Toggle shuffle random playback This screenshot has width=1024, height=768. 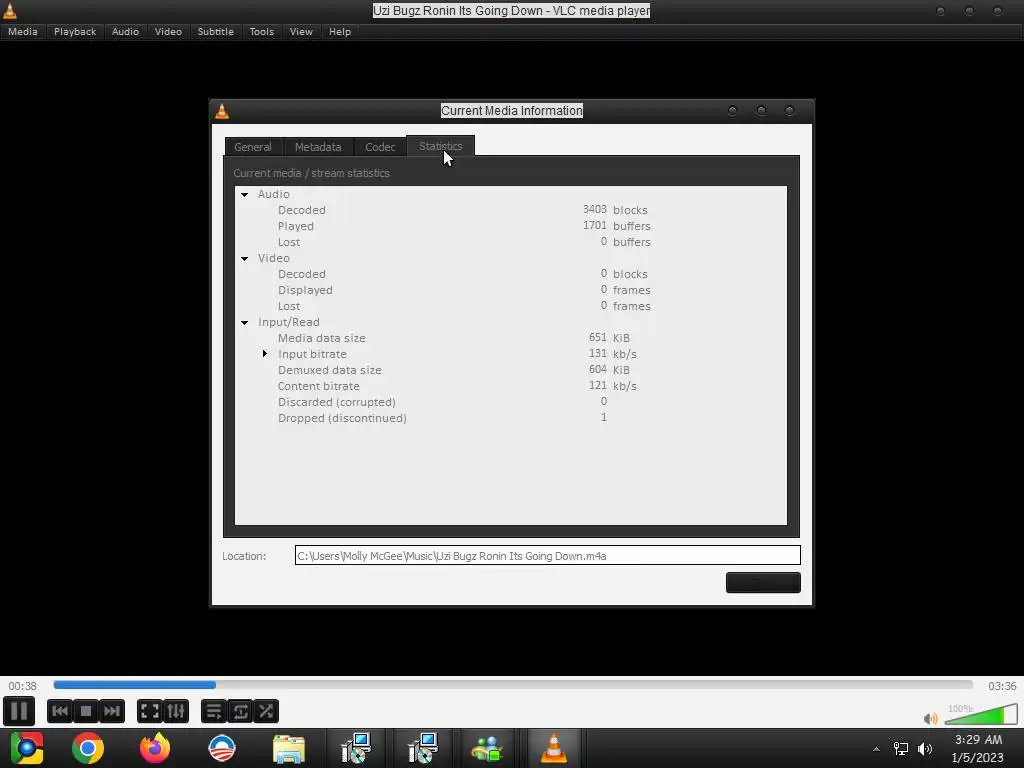(266, 711)
